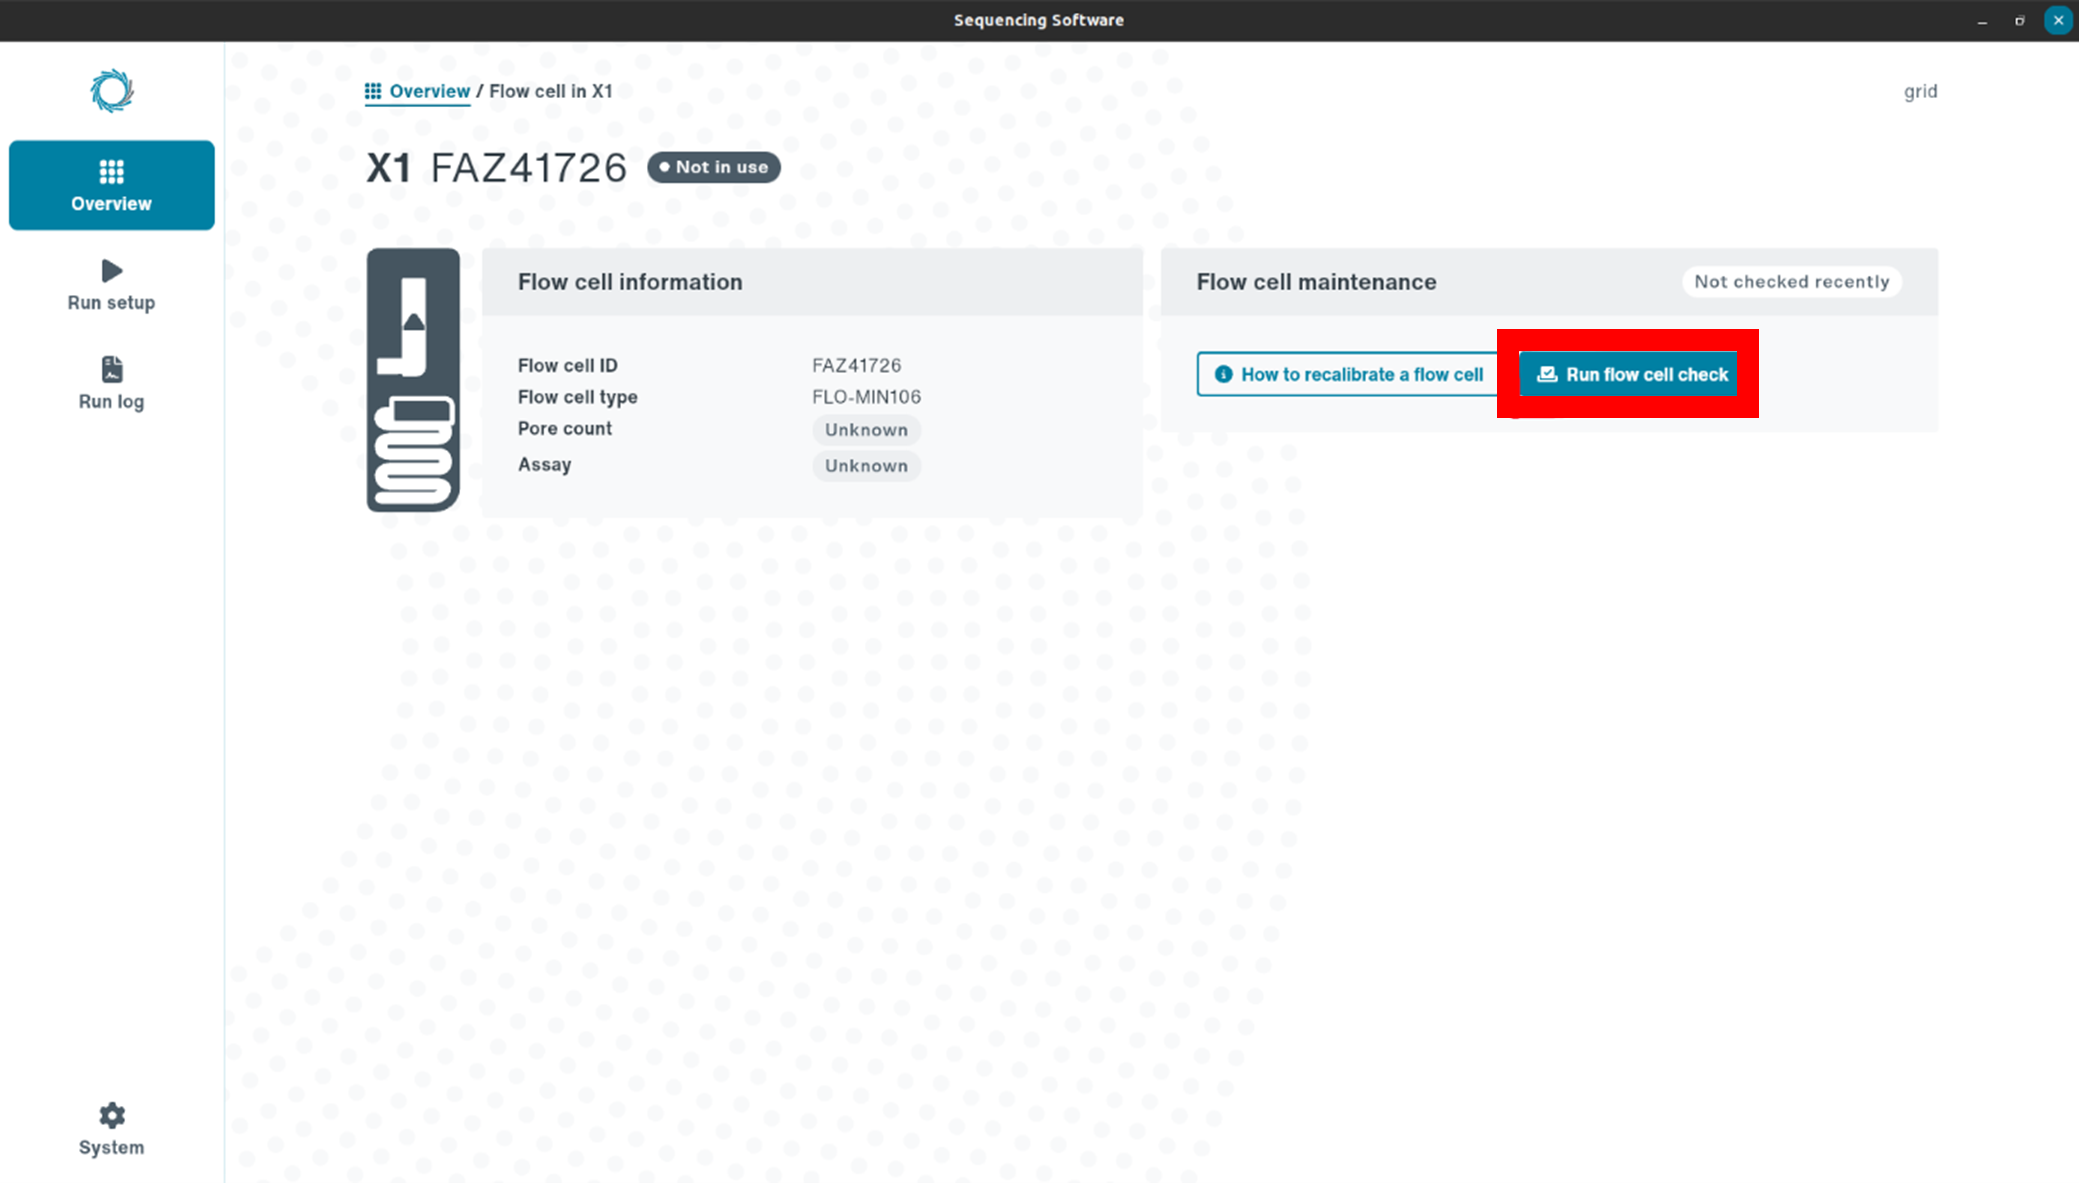The image size is (2079, 1183).
Task: Click the Pore count Unknown badge
Action: [x=866, y=430]
